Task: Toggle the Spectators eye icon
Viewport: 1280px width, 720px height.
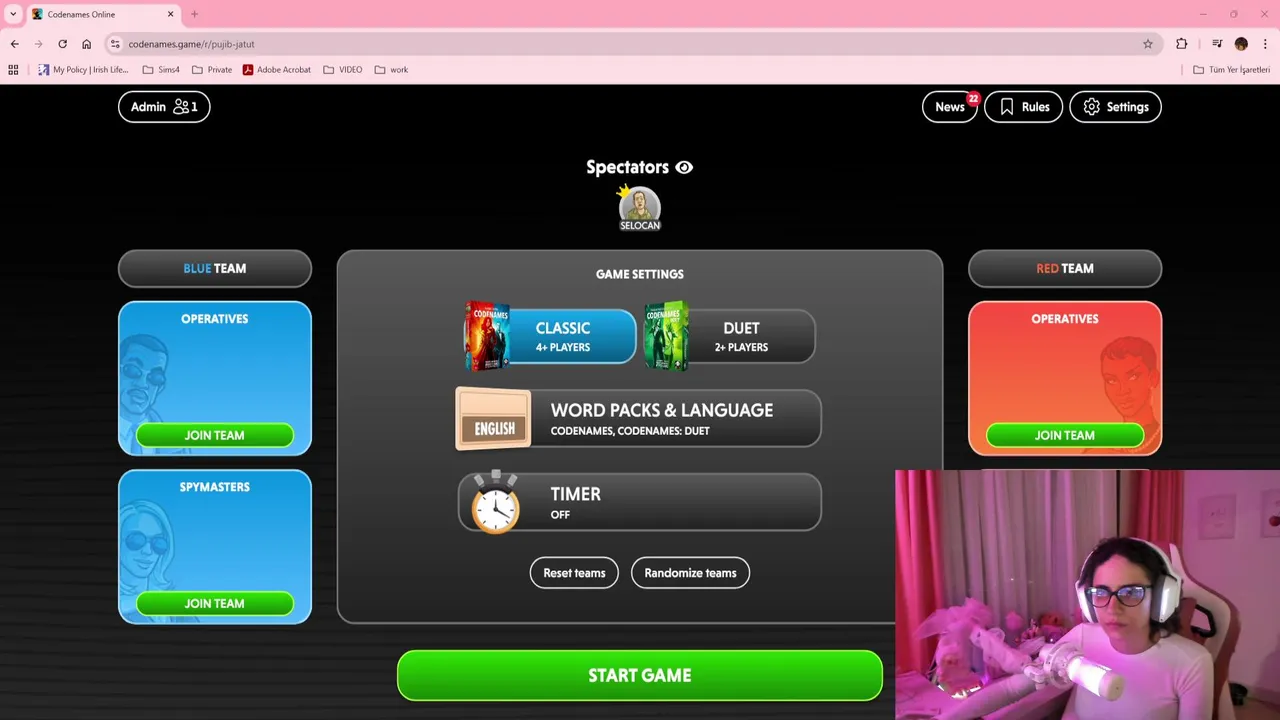Action: pos(684,168)
